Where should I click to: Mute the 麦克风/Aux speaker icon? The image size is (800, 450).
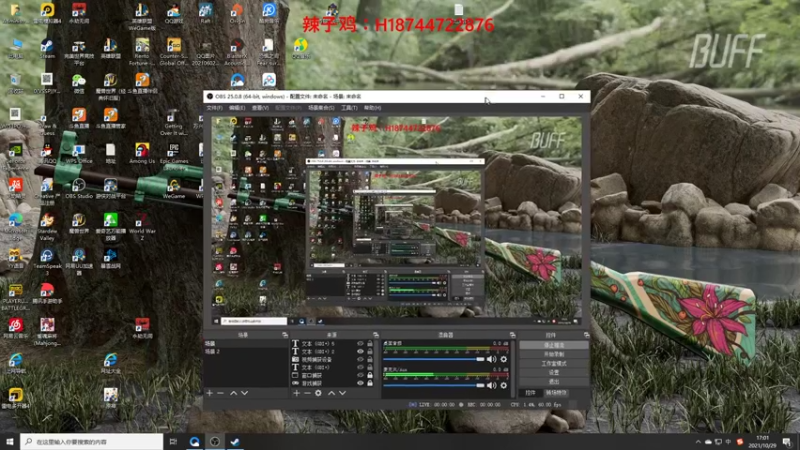click(491, 385)
